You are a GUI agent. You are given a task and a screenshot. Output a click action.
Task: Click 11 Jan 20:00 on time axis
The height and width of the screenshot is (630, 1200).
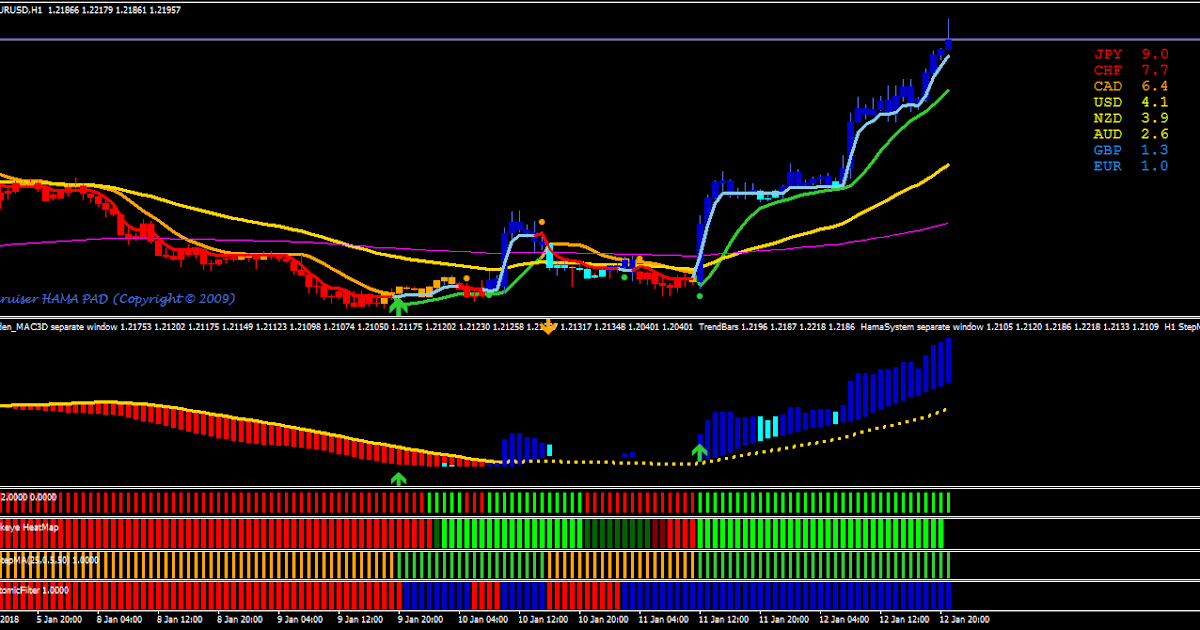(785, 620)
